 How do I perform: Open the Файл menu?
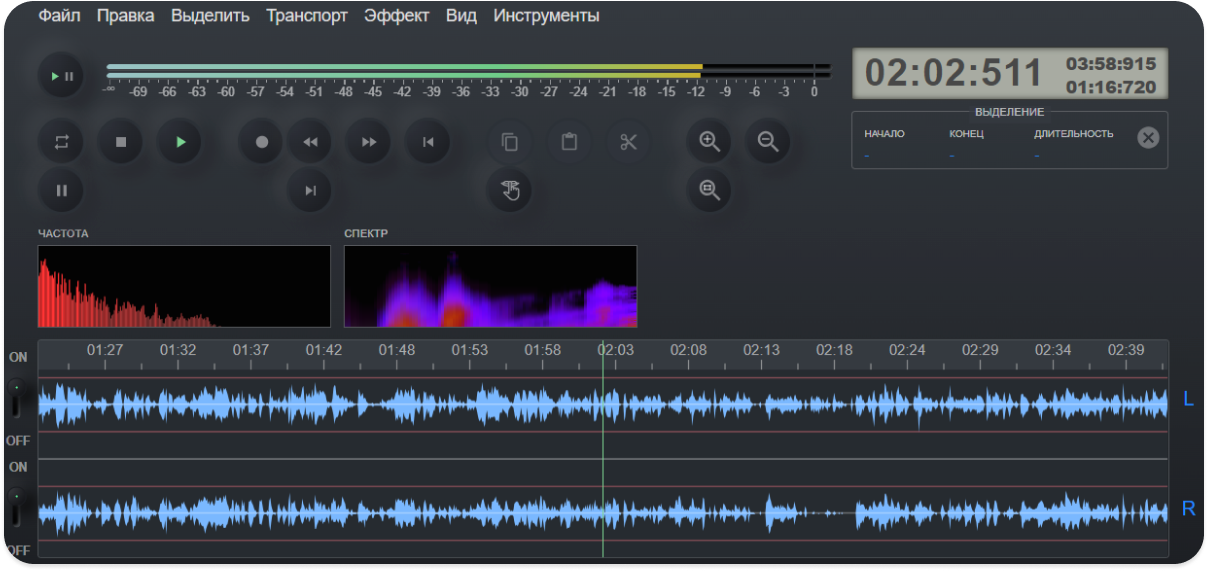[x=59, y=16]
